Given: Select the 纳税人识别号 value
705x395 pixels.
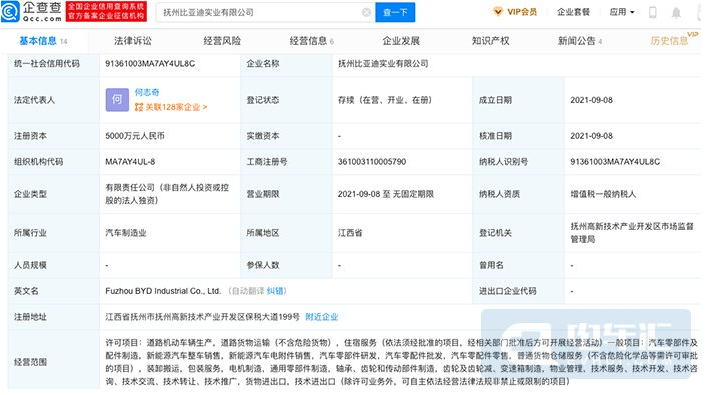Looking at the screenshot, I should click(615, 161).
